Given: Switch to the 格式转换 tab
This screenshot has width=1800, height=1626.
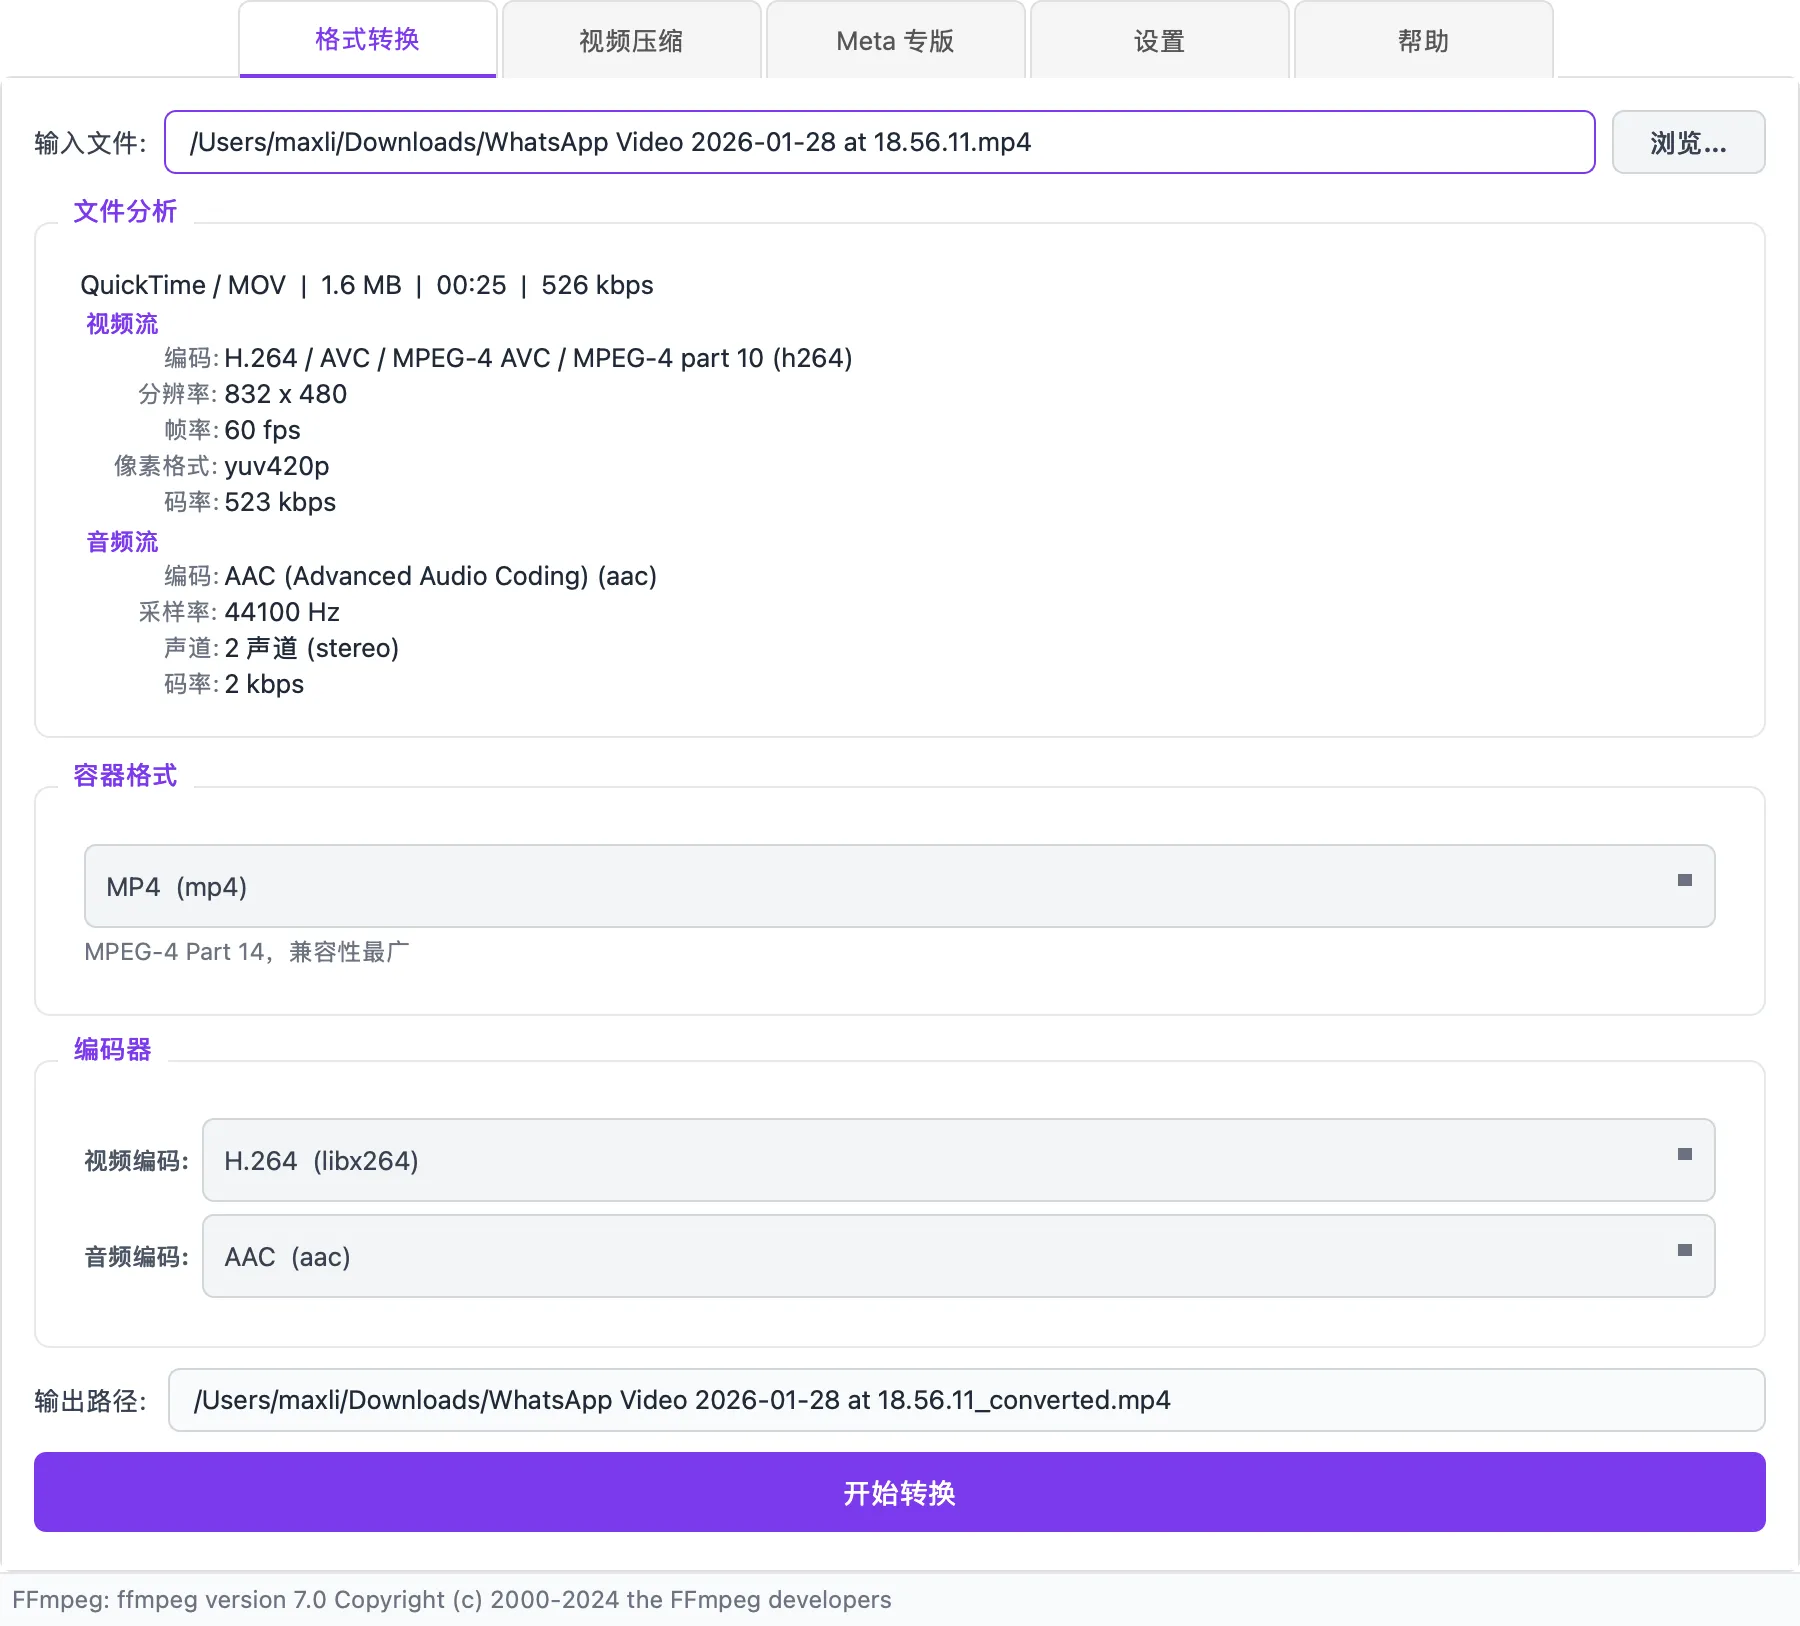Looking at the screenshot, I should [x=368, y=39].
